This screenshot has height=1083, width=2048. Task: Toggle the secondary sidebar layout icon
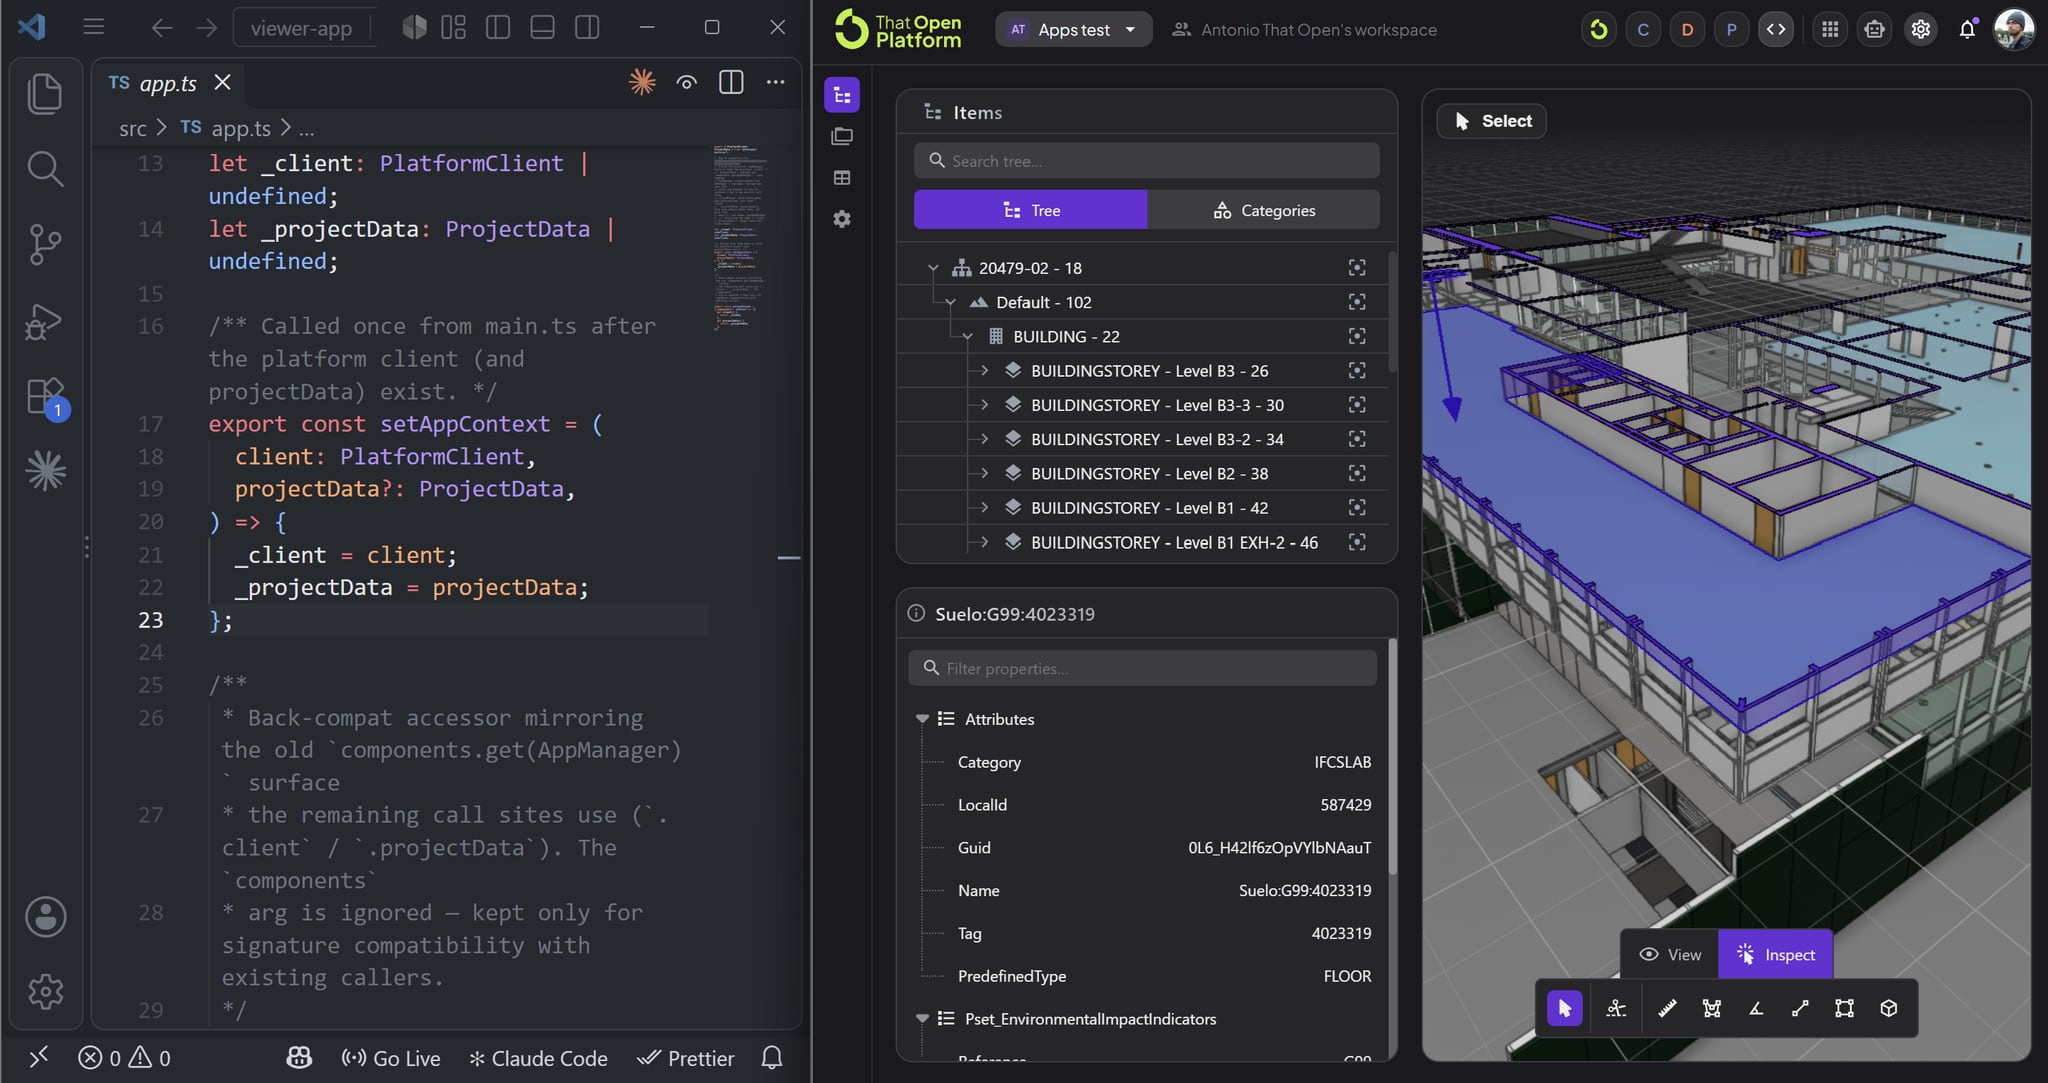pyautogui.click(x=587, y=28)
